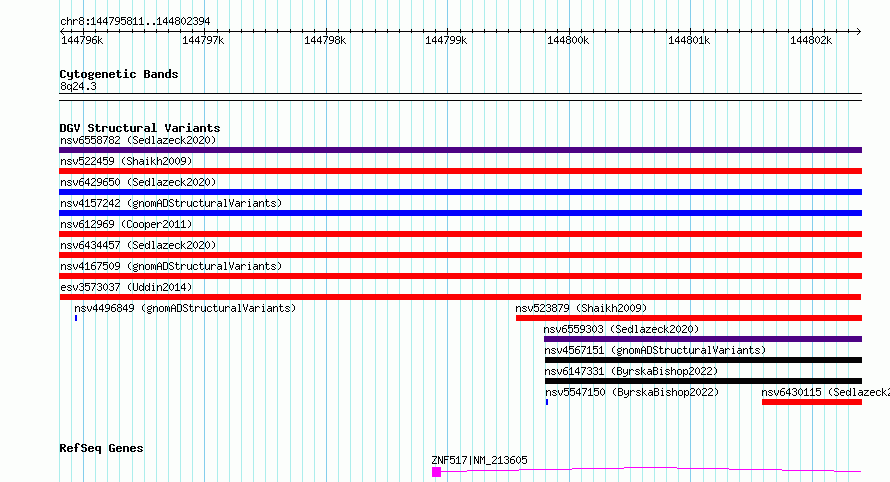
Task: Click the RefSeq Genes track title
Action: pos(101,448)
